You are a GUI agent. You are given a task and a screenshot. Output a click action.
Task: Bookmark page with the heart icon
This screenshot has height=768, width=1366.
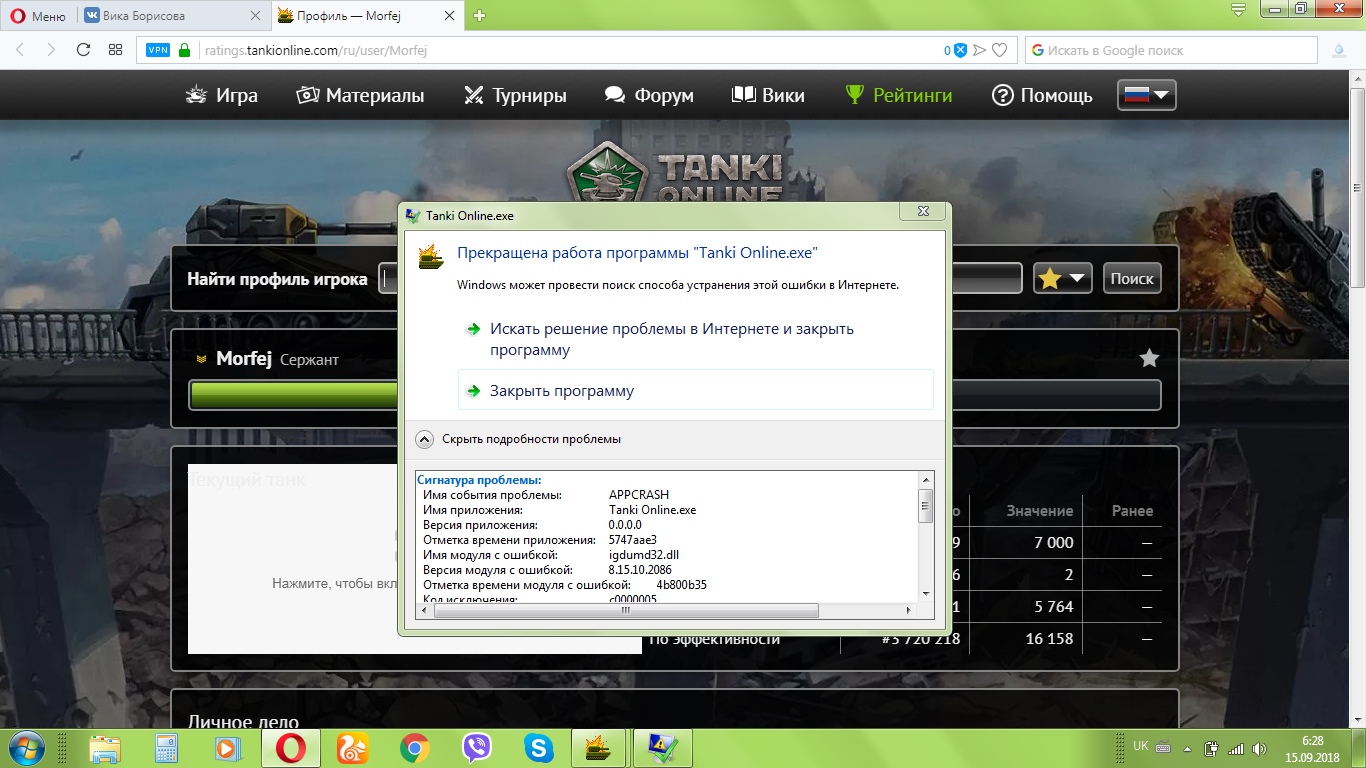point(999,50)
